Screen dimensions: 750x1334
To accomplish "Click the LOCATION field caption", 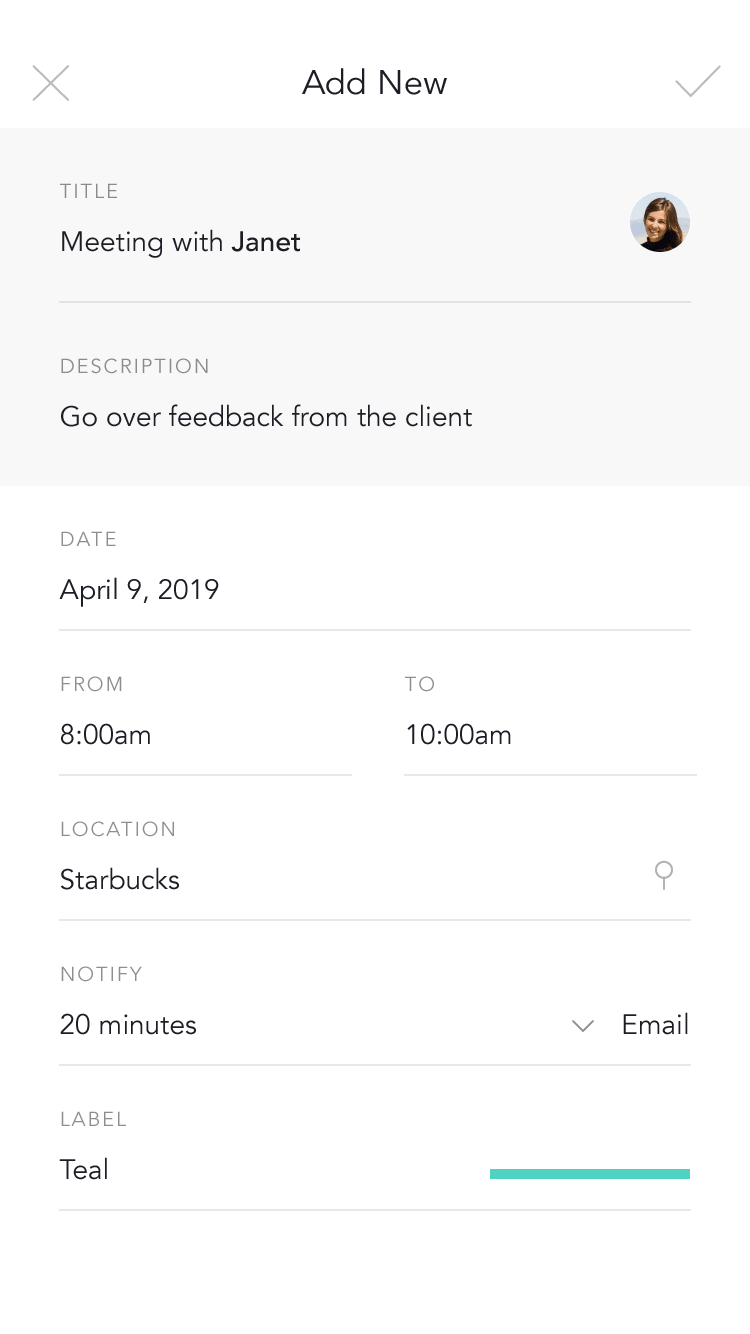I will point(118,829).
